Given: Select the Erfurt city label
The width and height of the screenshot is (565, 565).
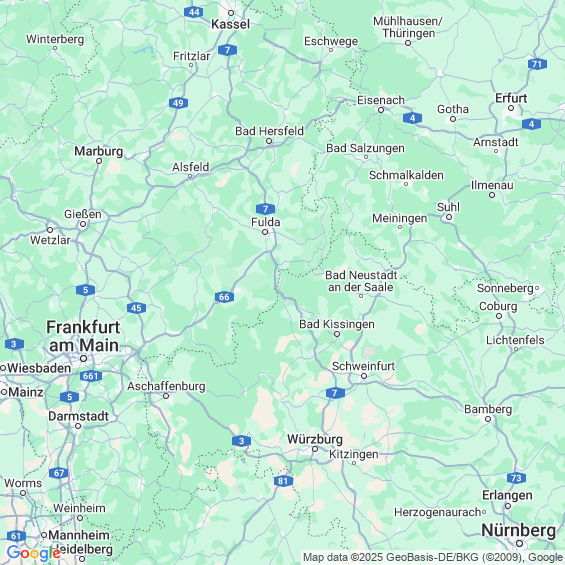Looking at the screenshot, I should [x=511, y=98].
